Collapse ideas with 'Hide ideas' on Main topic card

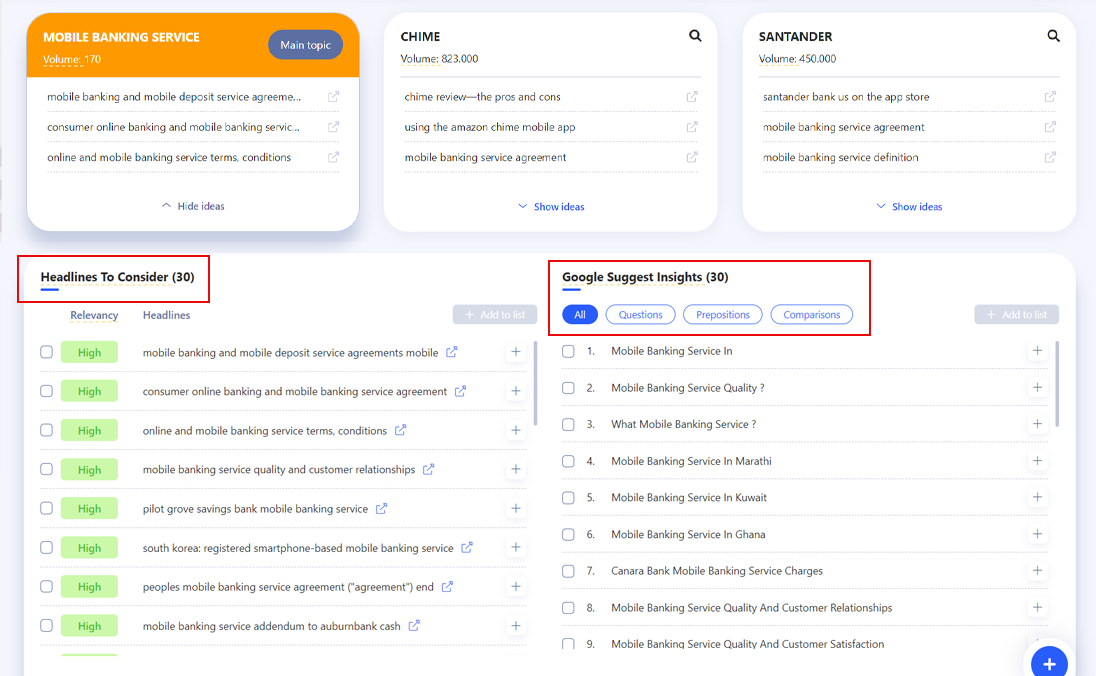tap(193, 206)
